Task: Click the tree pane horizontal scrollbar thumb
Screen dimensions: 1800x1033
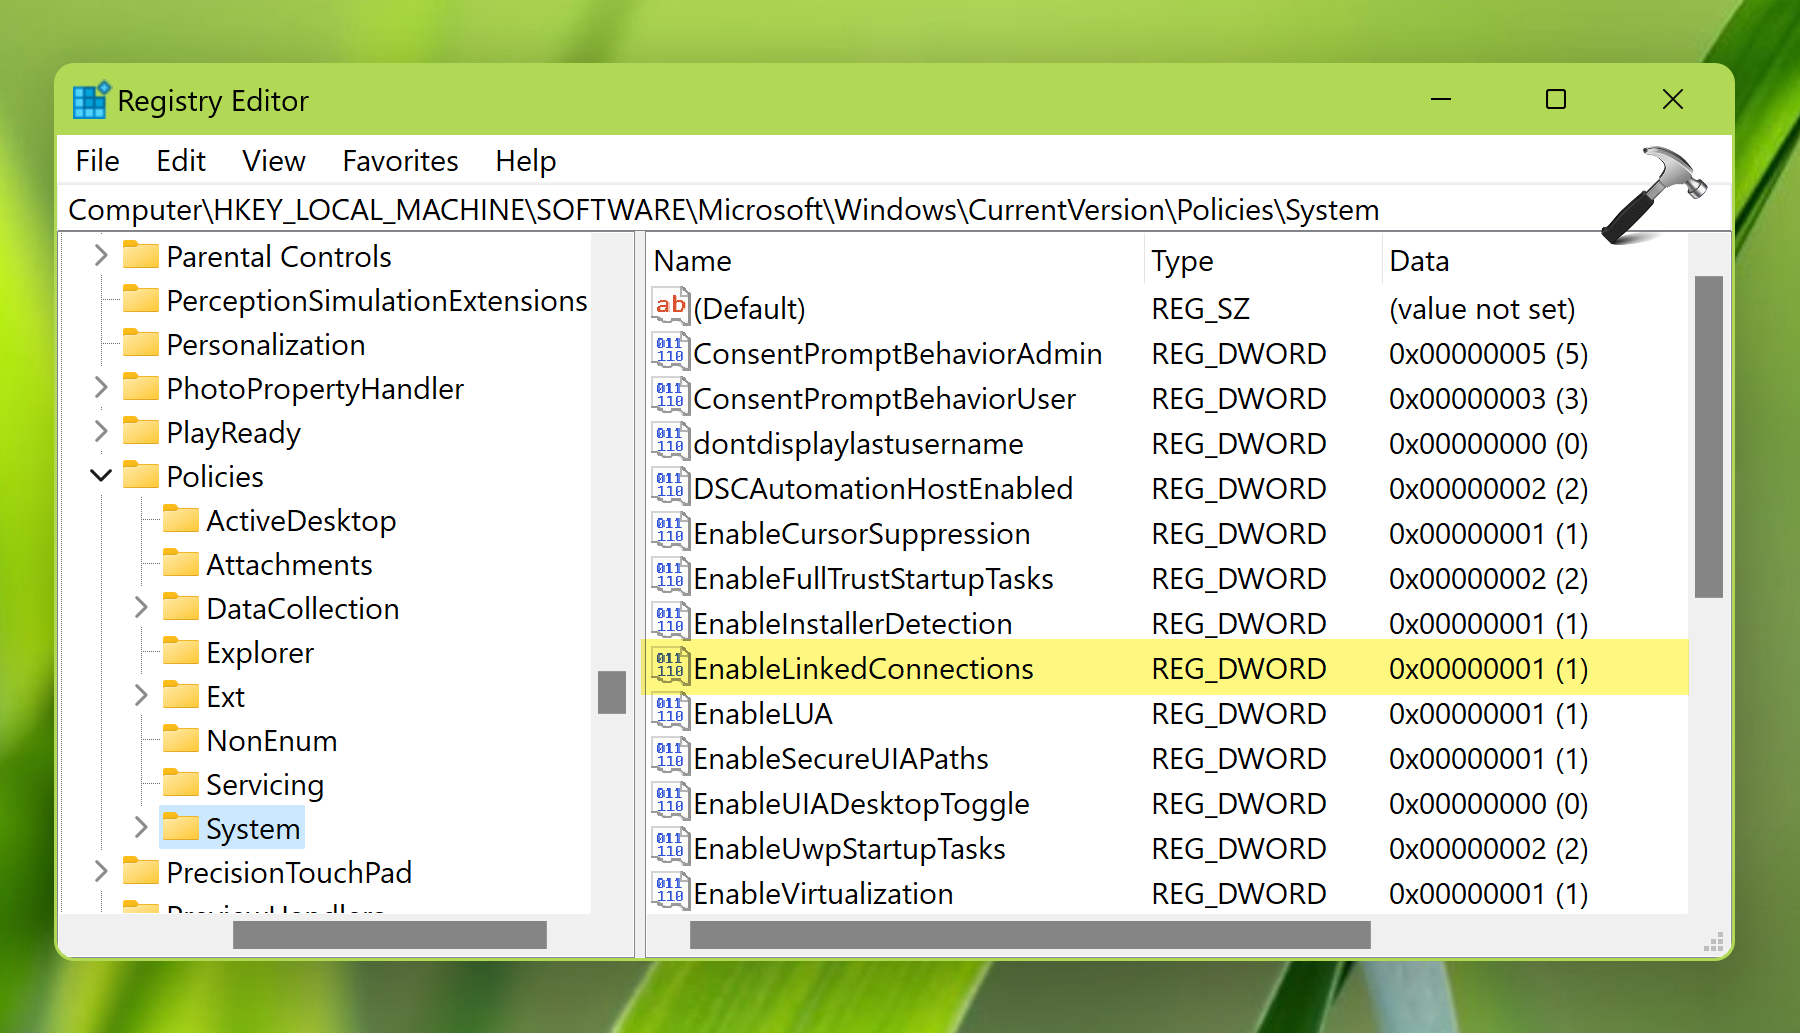Action: tap(389, 935)
